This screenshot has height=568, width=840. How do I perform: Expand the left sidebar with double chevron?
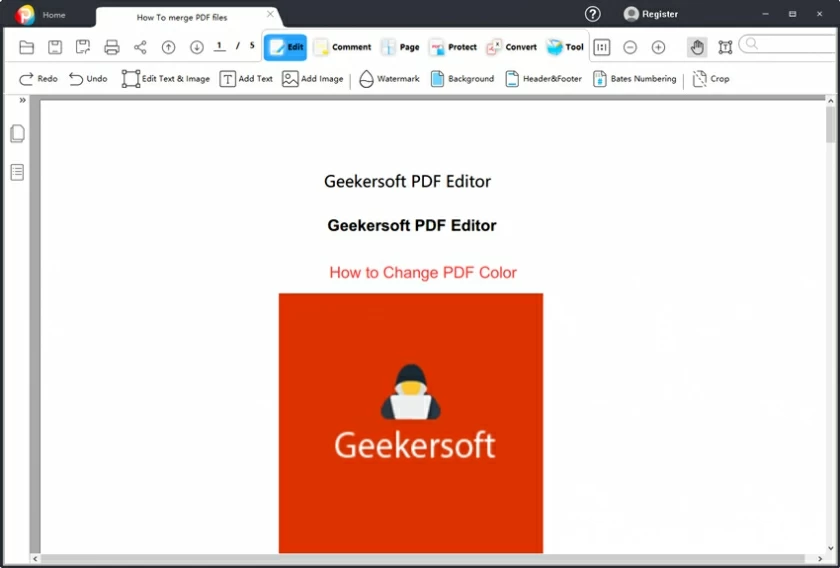pyautogui.click(x=22, y=100)
